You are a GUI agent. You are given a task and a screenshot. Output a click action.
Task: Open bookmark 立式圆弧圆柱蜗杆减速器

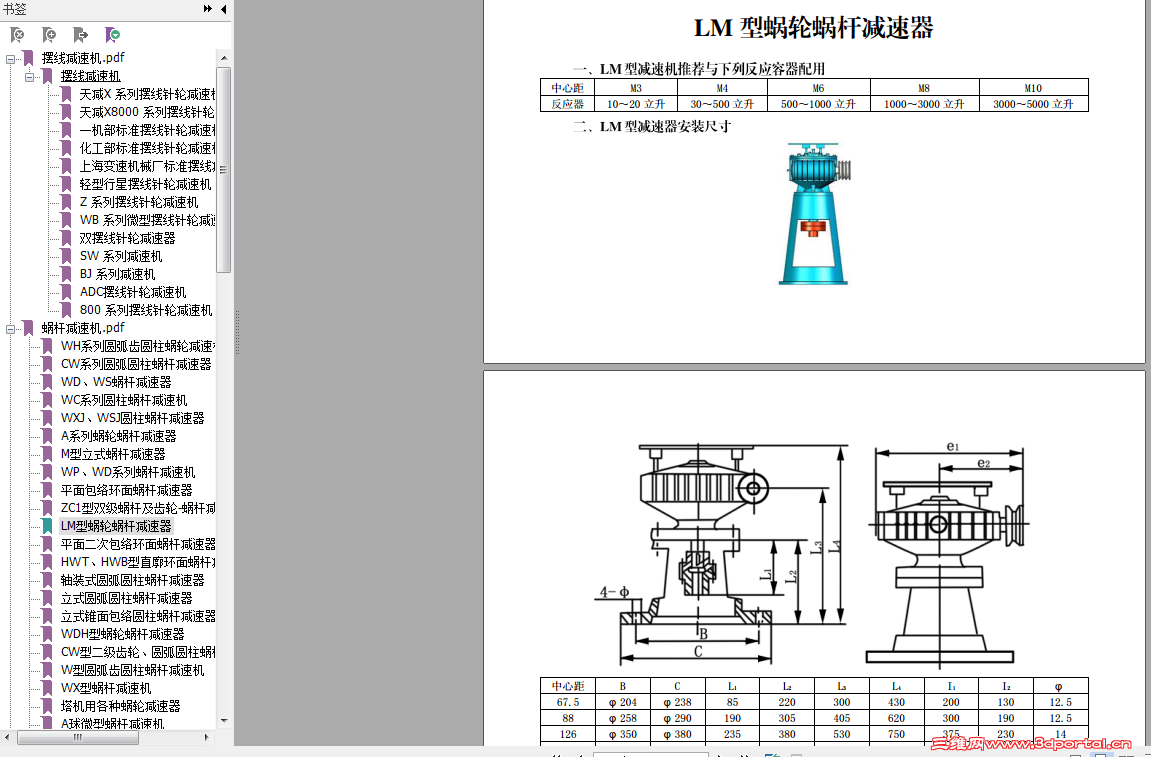click(126, 598)
